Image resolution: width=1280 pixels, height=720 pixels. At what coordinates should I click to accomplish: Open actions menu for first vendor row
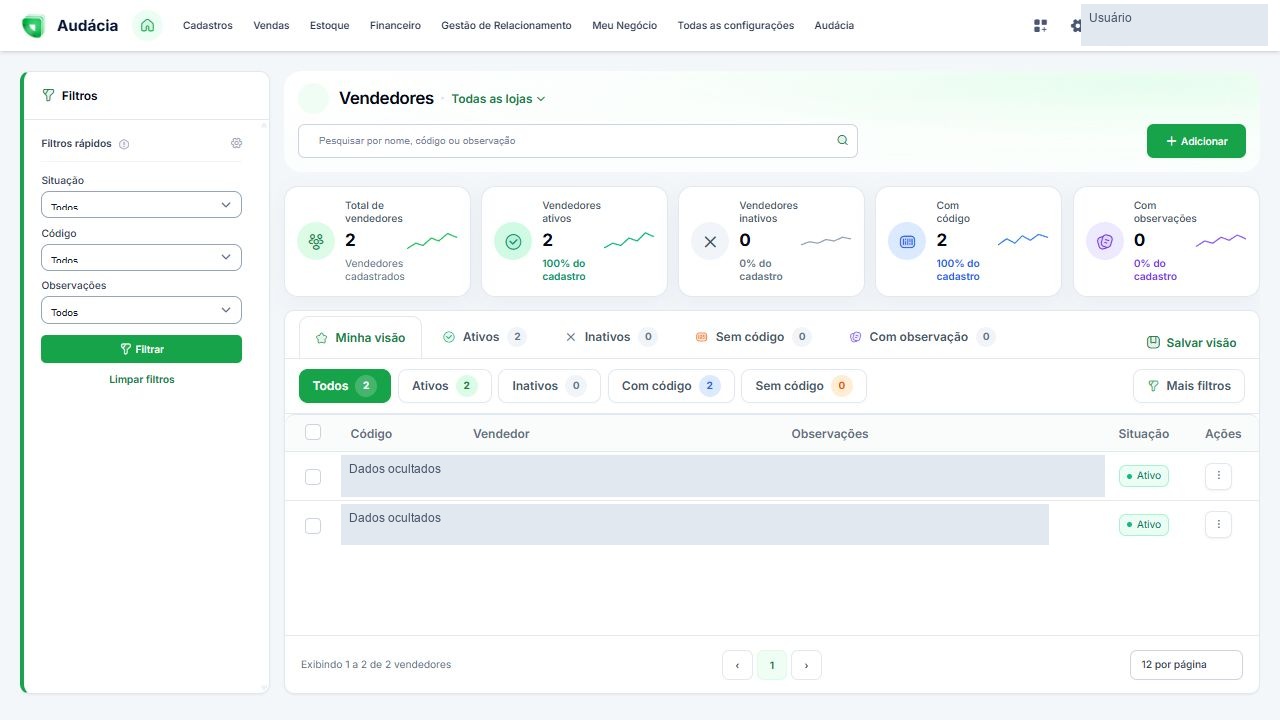coord(1218,476)
